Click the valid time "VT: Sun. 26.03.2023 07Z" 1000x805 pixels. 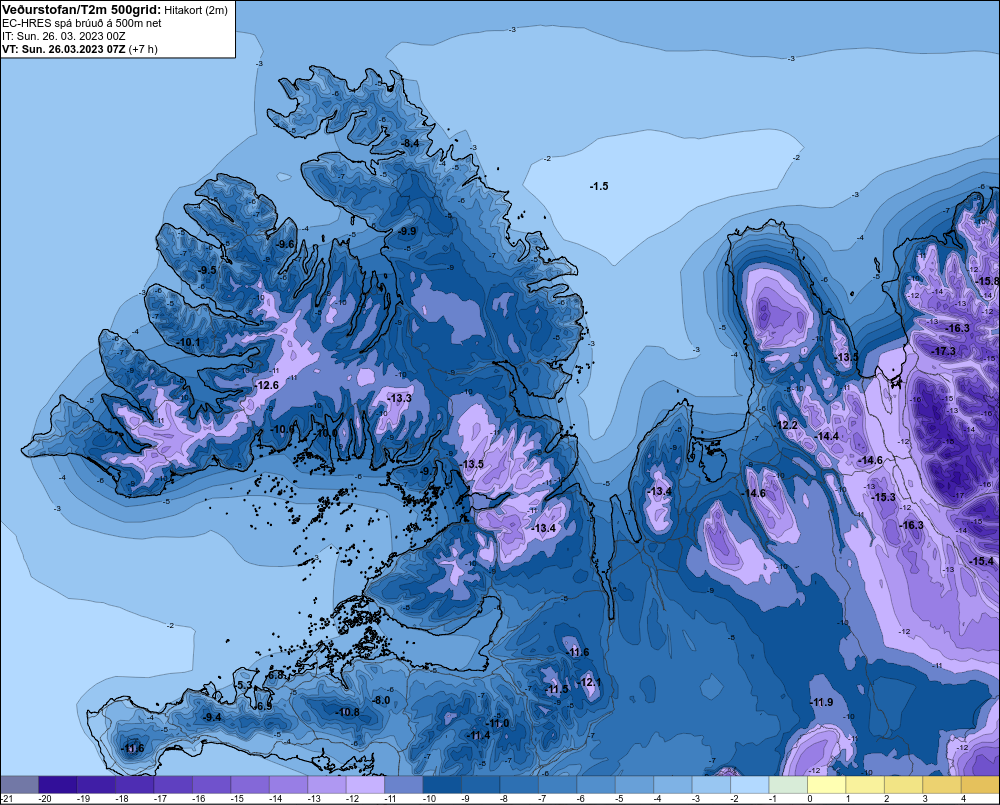tap(64, 49)
